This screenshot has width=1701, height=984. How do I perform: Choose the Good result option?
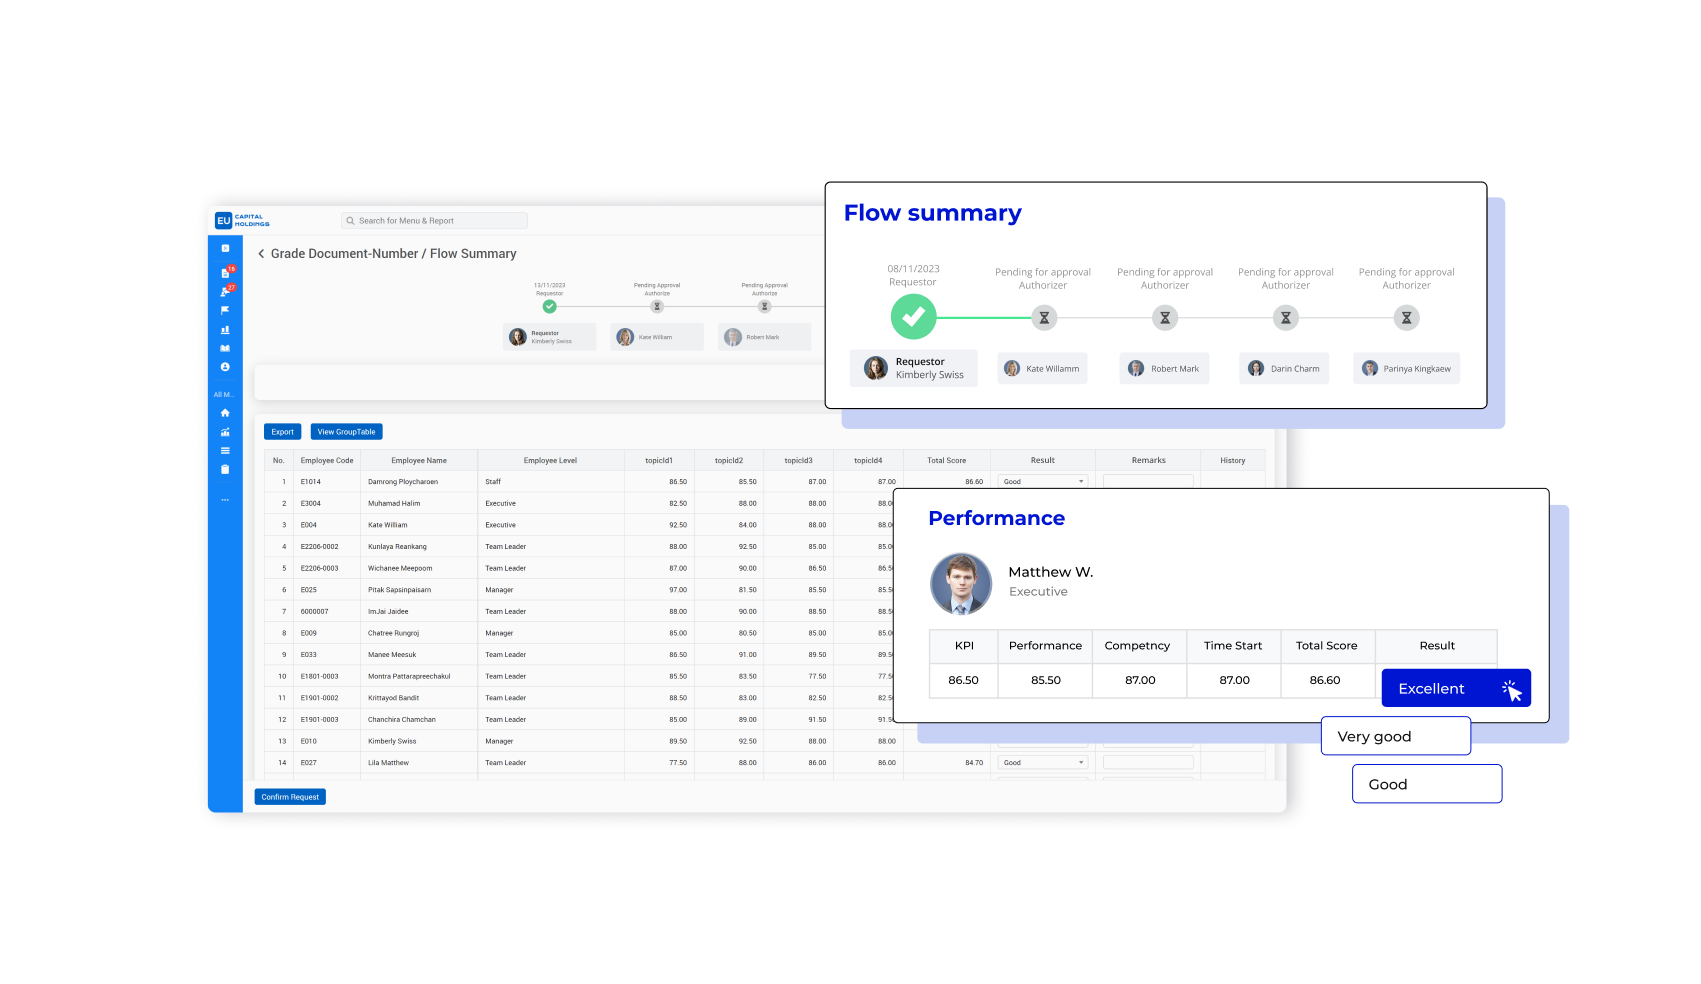pyautogui.click(x=1426, y=784)
